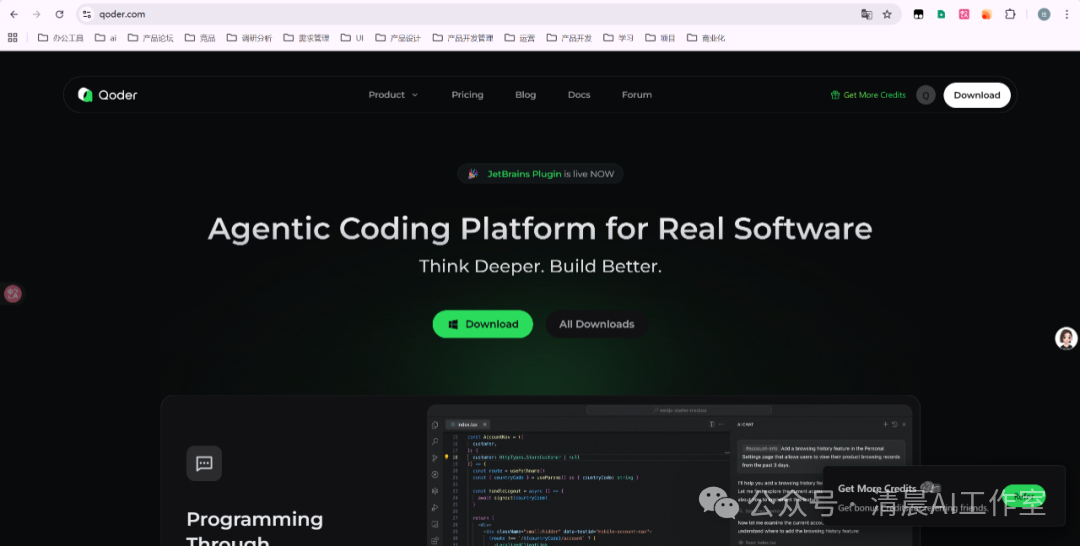Go back using browser back arrow
This screenshot has width=1080, height=546.
(x=14, y=14)
